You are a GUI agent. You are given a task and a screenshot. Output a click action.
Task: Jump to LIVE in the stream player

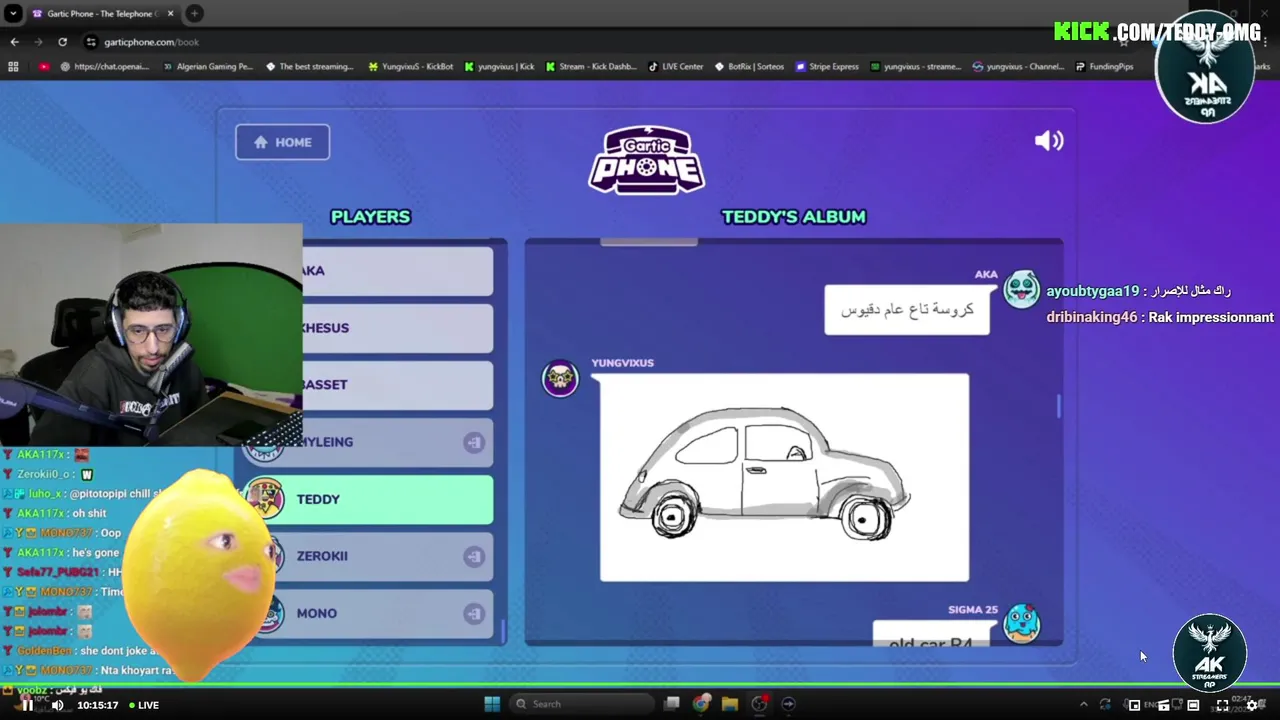pos(143,705)
